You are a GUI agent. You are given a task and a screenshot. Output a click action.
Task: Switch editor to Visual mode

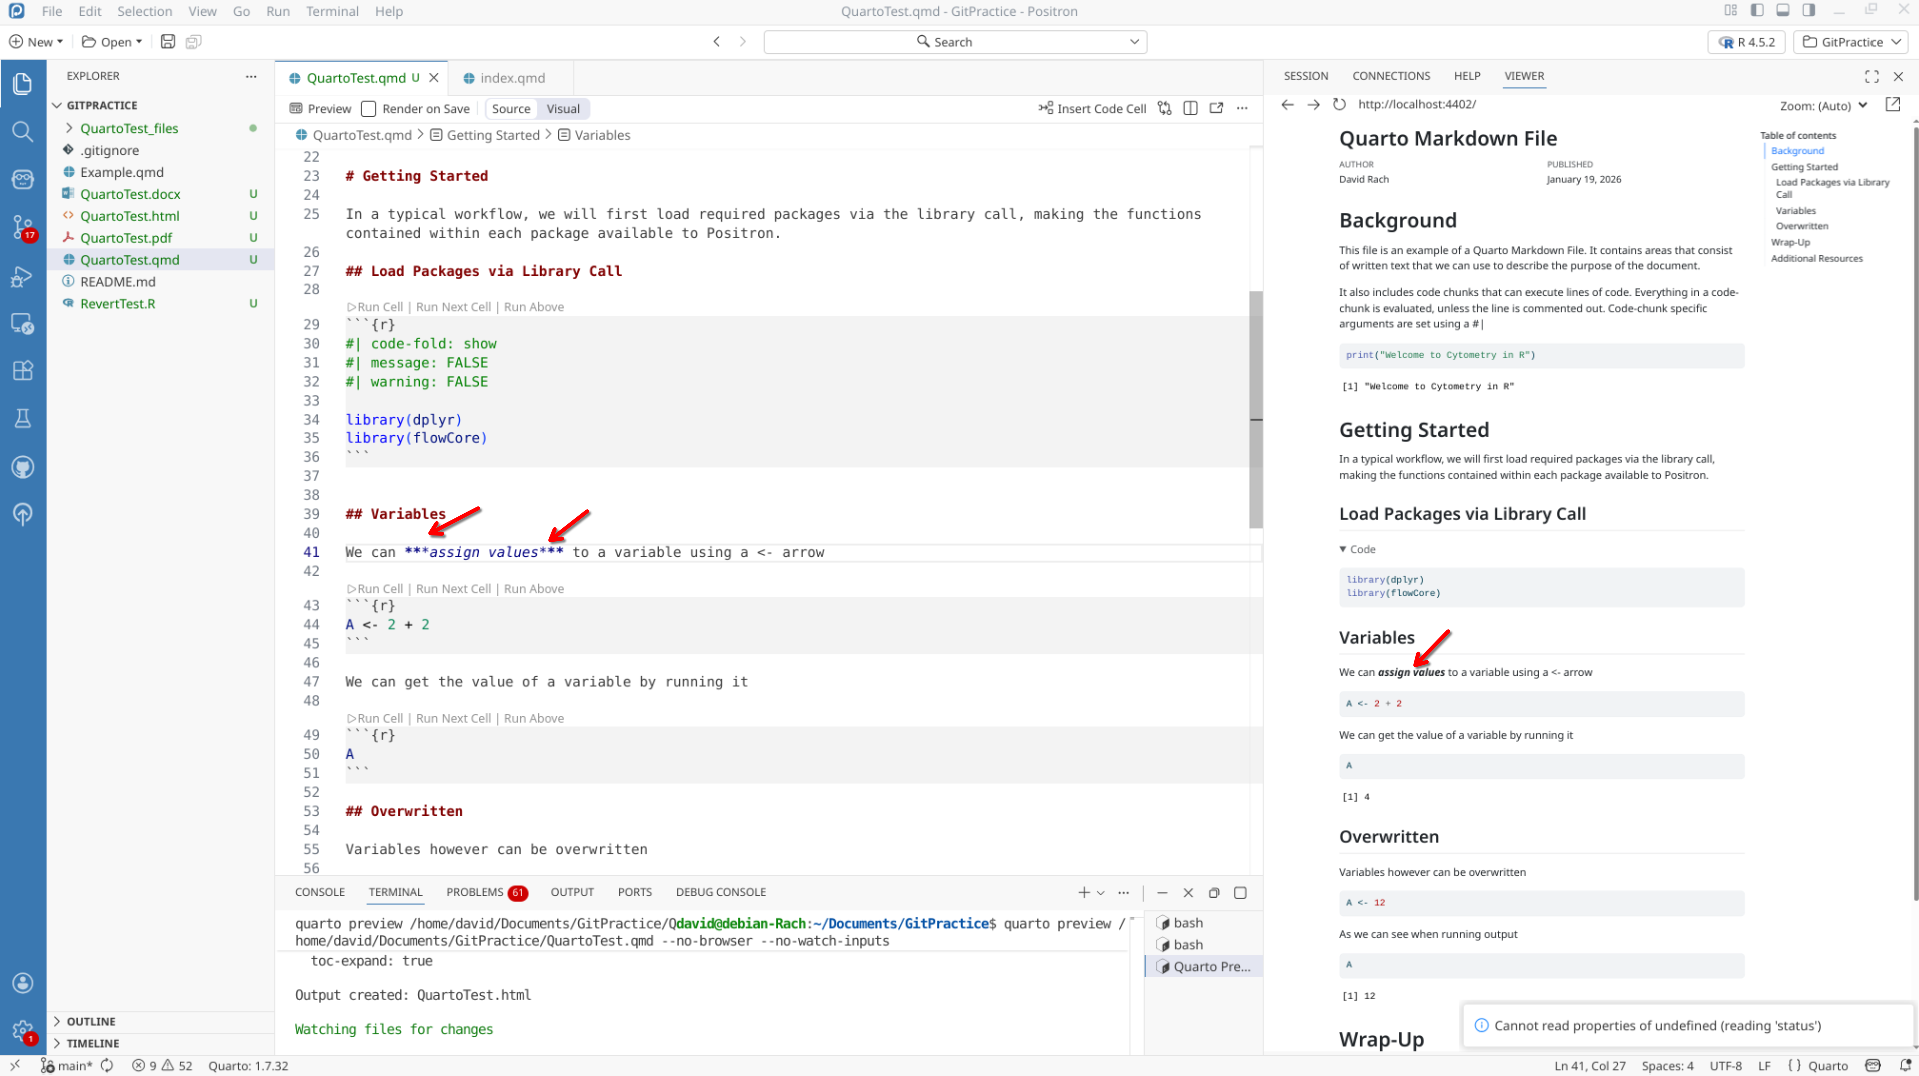pos(563,109)
